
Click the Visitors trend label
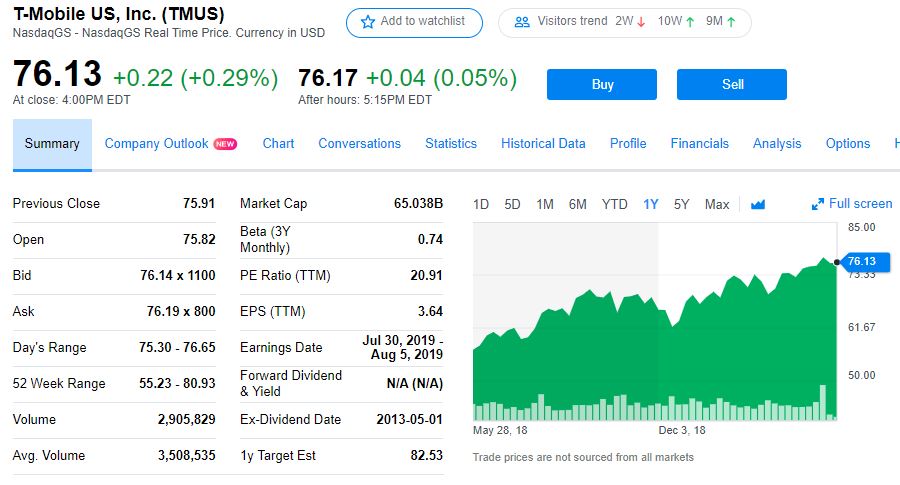click(x=572, y=21)
